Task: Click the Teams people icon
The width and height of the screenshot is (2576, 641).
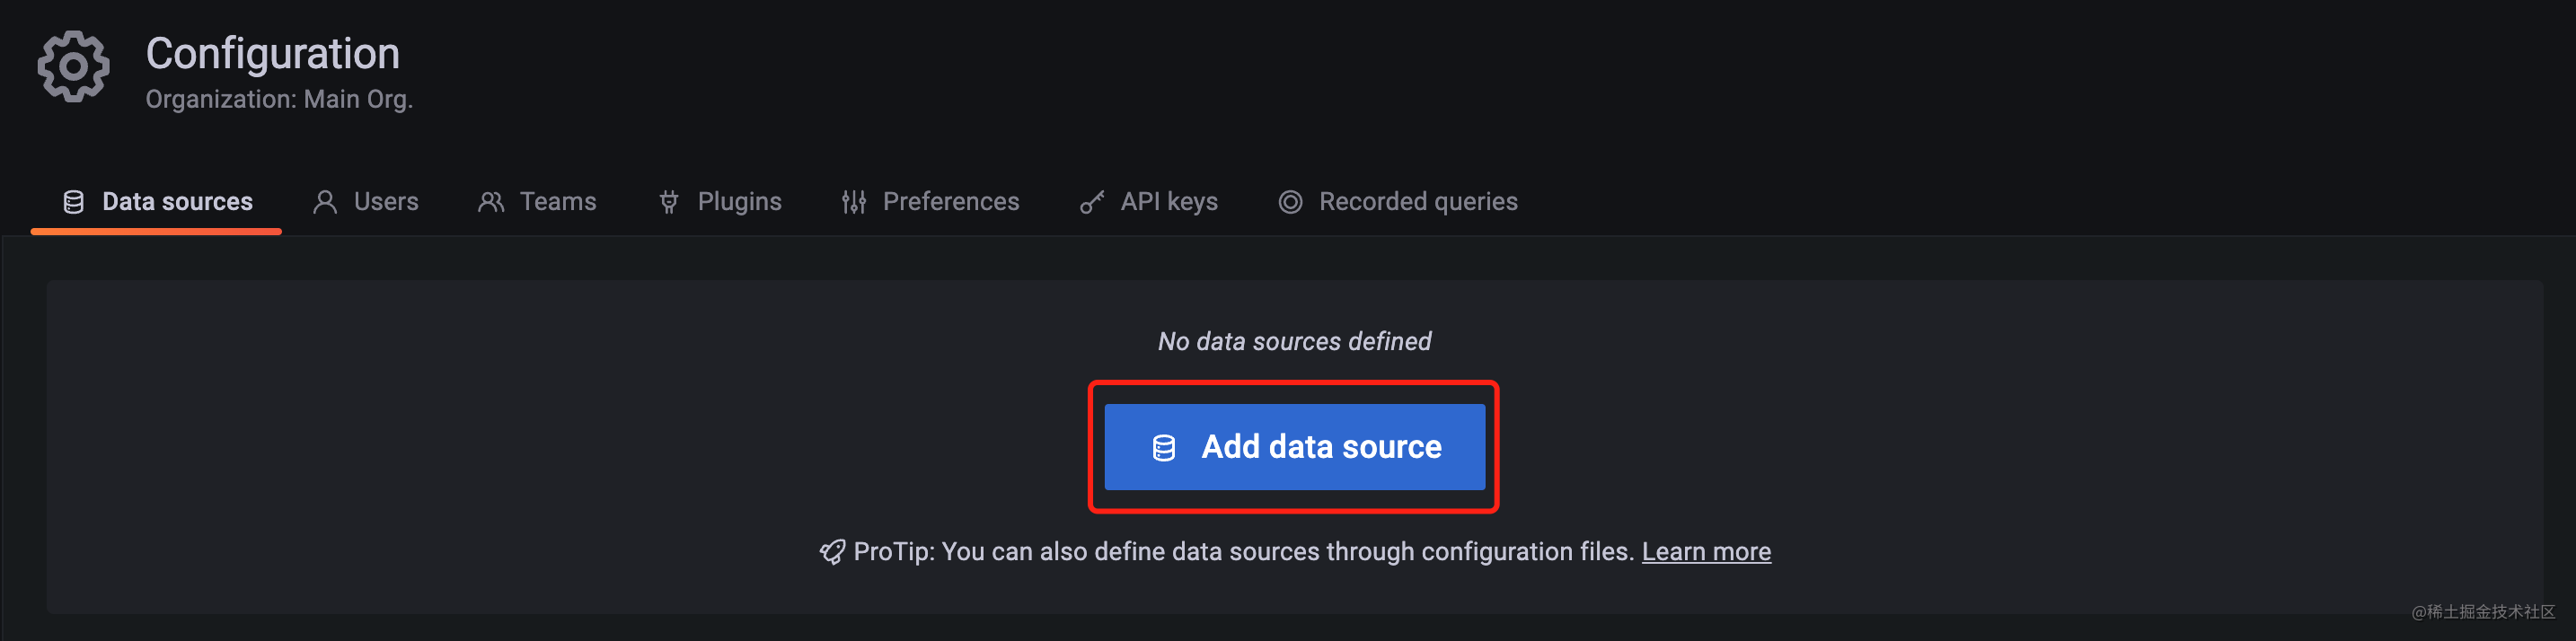Action: [x=491, y=202]
